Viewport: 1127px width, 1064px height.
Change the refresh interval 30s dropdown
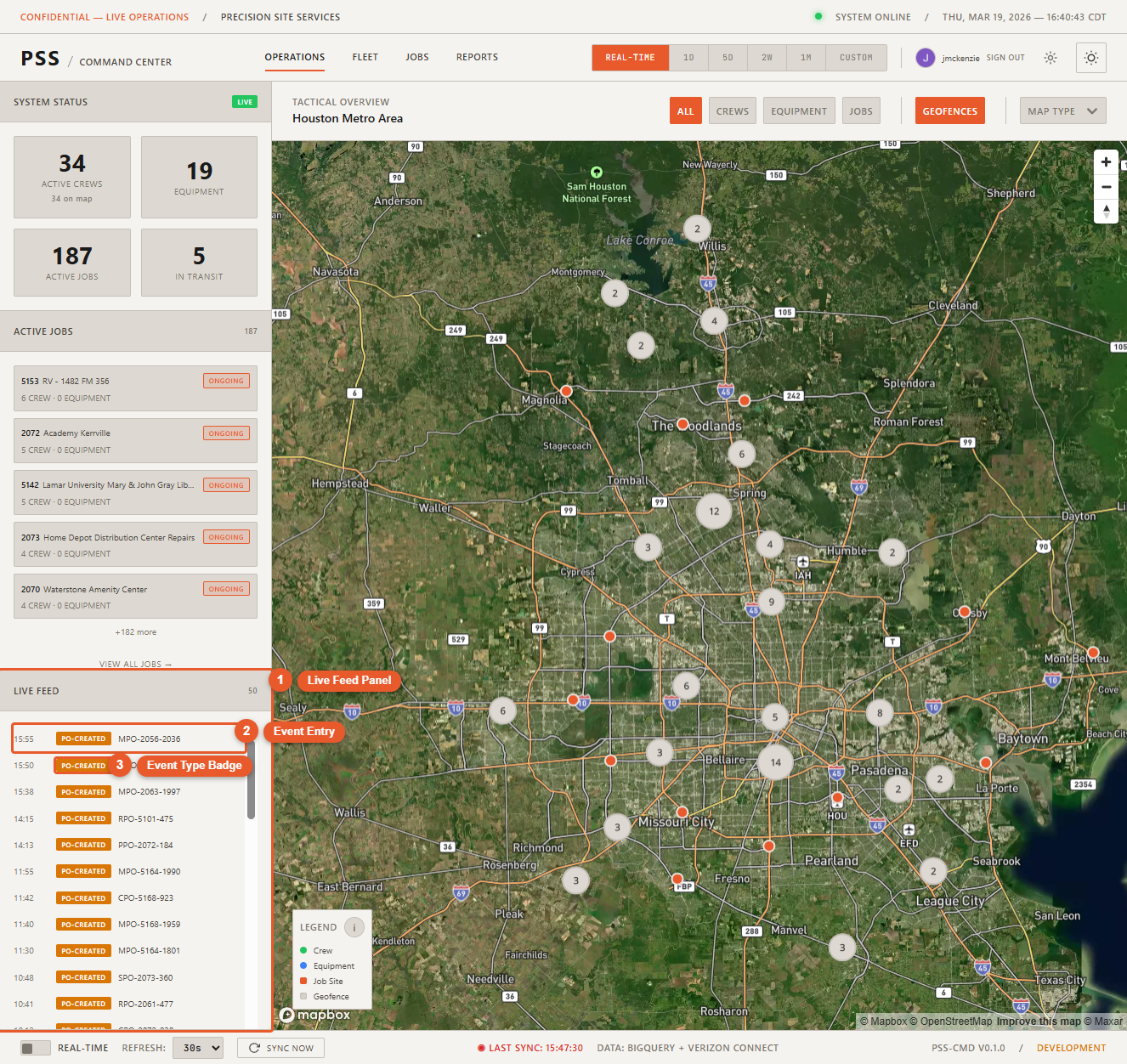[x=196, y=1047]
